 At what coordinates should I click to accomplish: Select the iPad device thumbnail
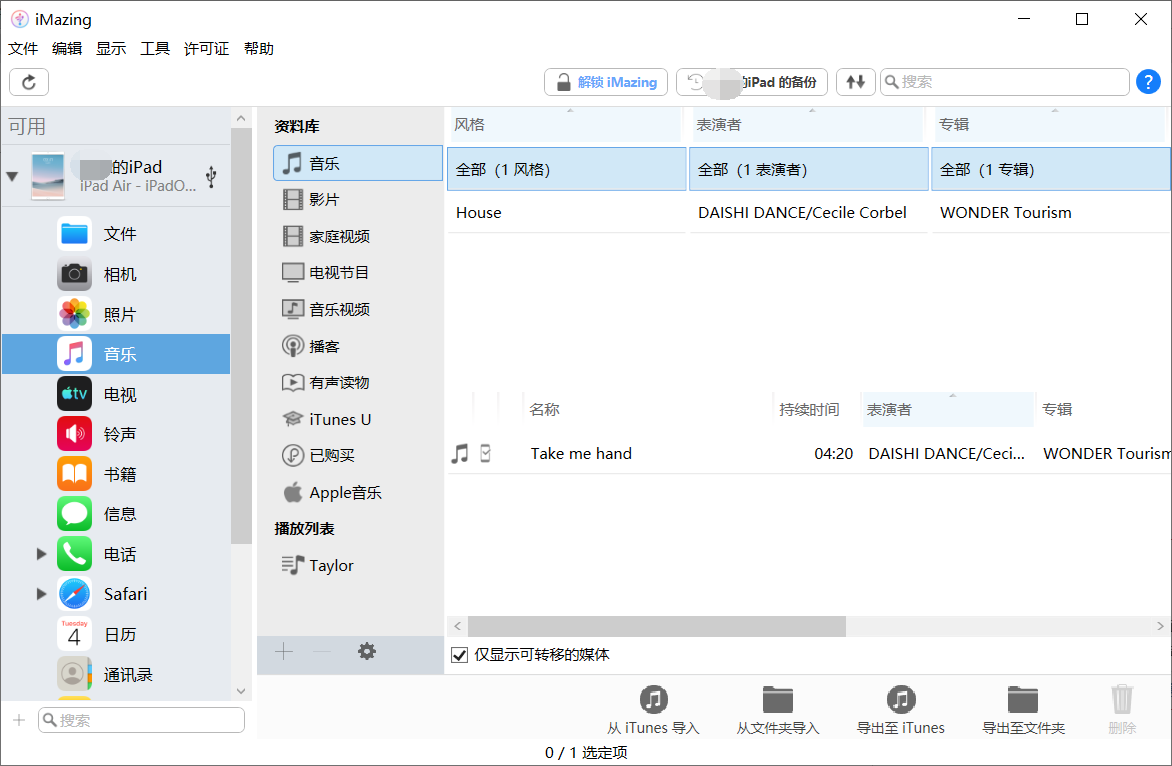point(48,176)
